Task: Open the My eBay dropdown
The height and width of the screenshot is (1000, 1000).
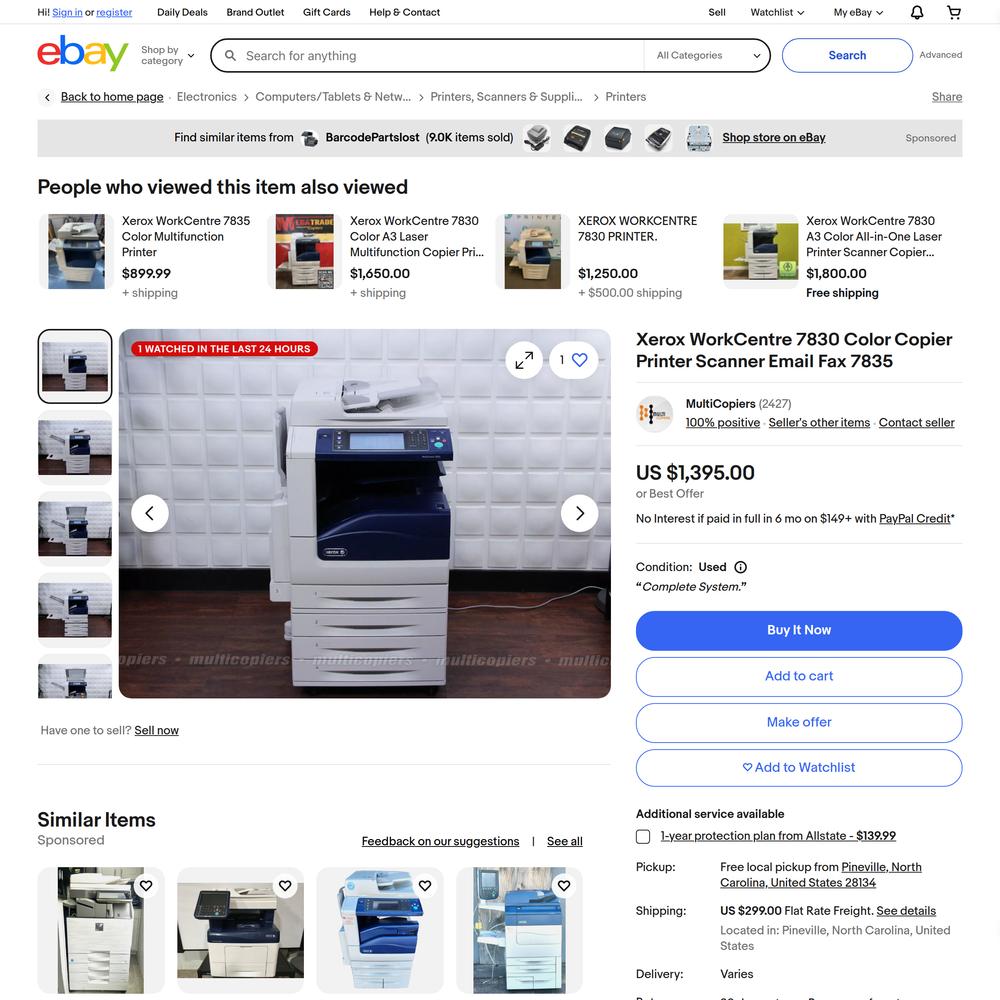Action: (x=858, y=12)
